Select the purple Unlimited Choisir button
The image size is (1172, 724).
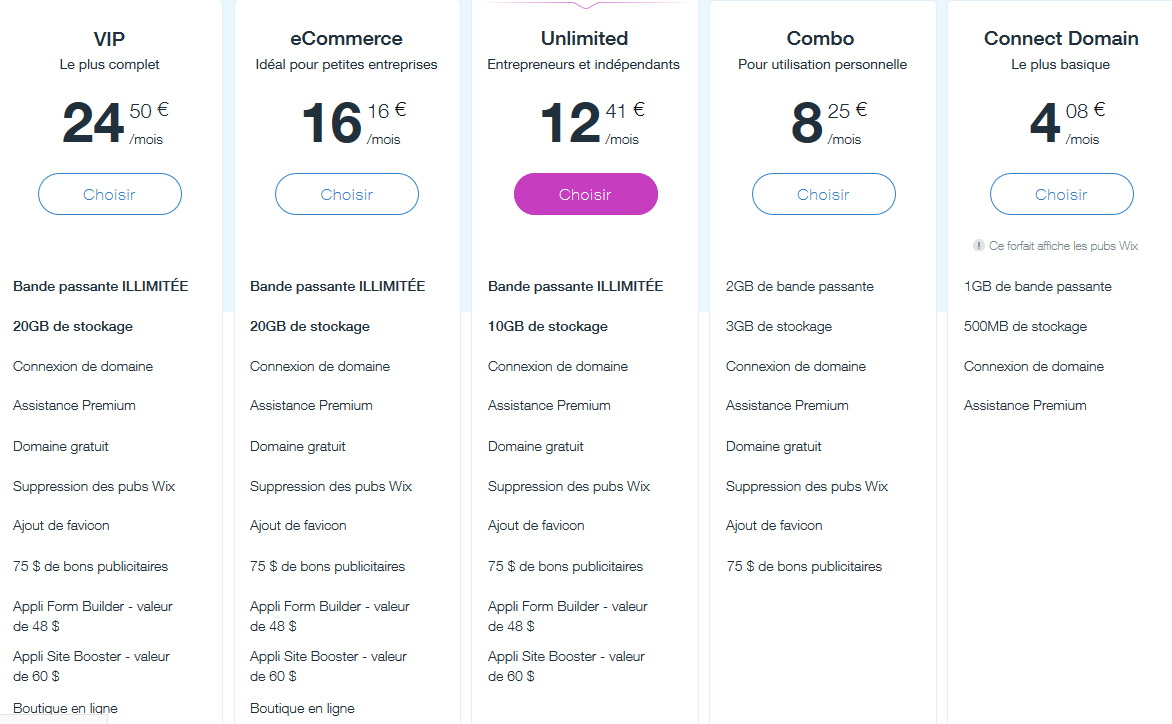585,194
